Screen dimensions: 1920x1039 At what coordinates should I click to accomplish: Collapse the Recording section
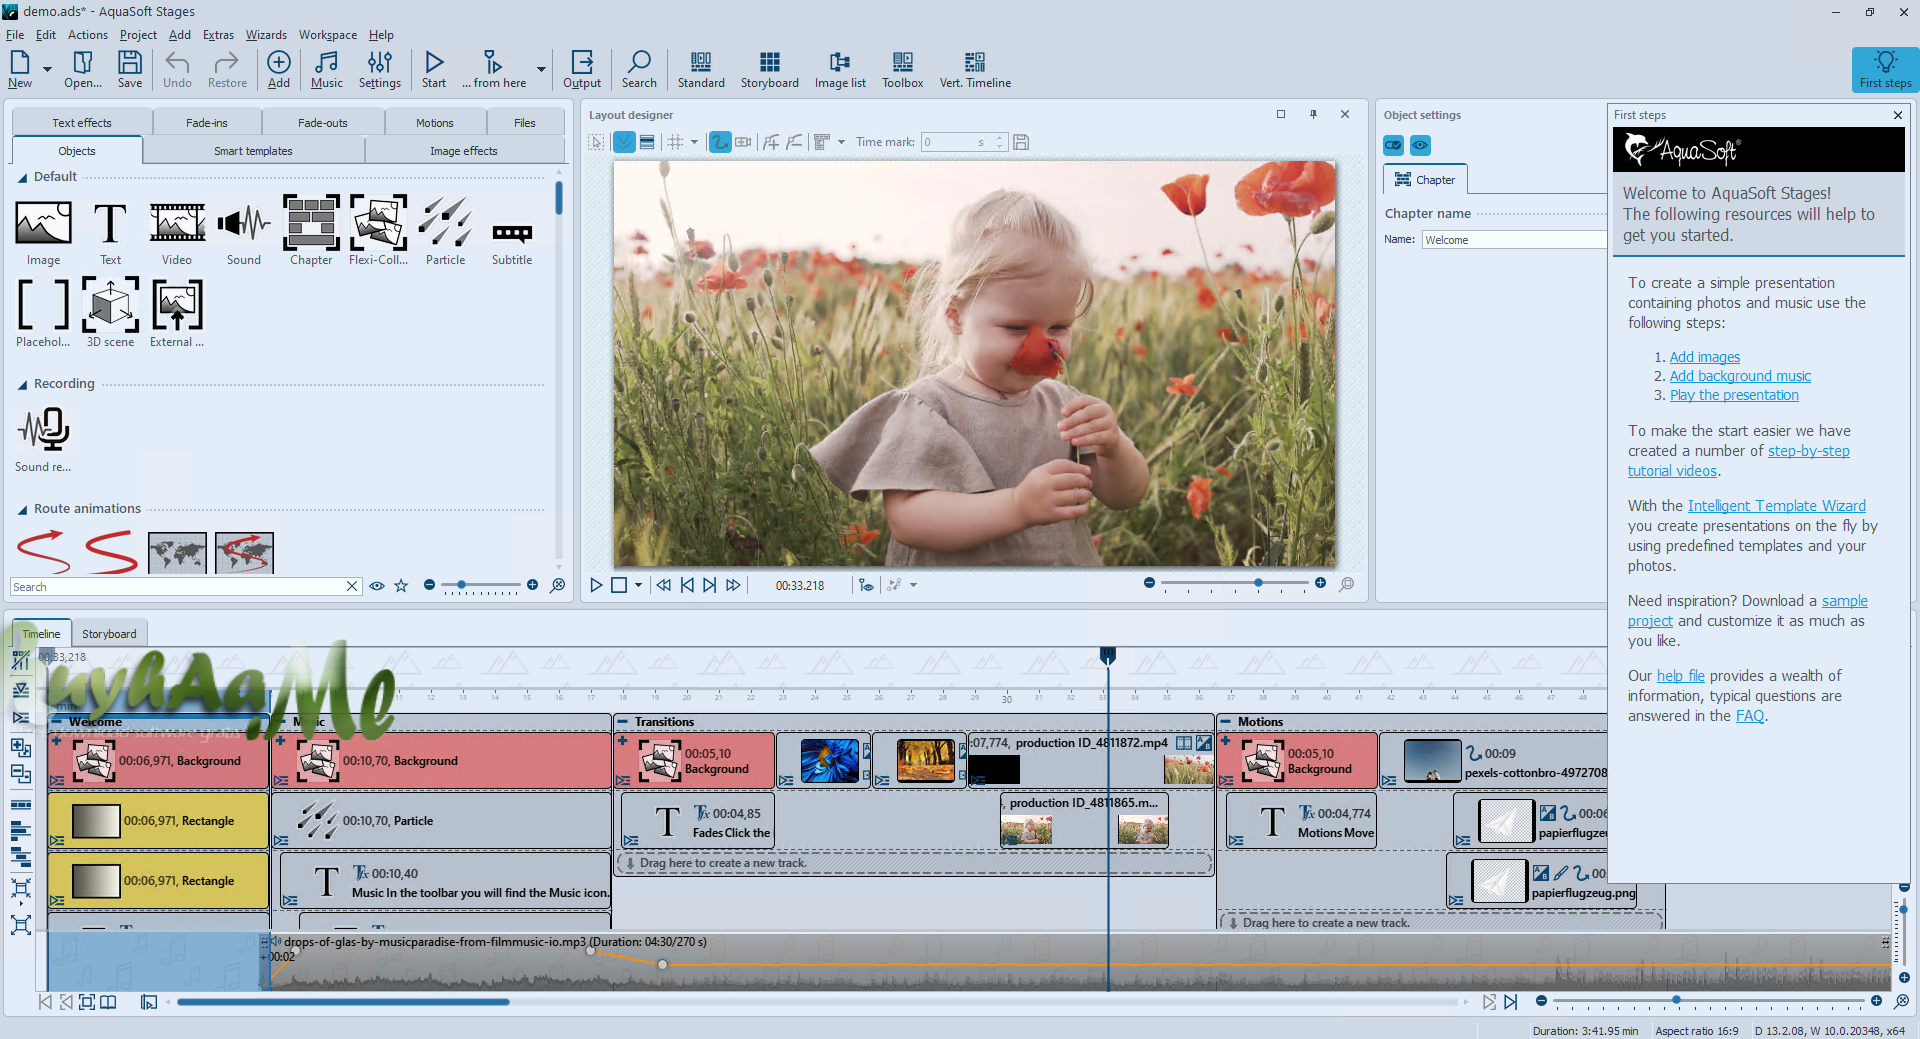point(22,384)
